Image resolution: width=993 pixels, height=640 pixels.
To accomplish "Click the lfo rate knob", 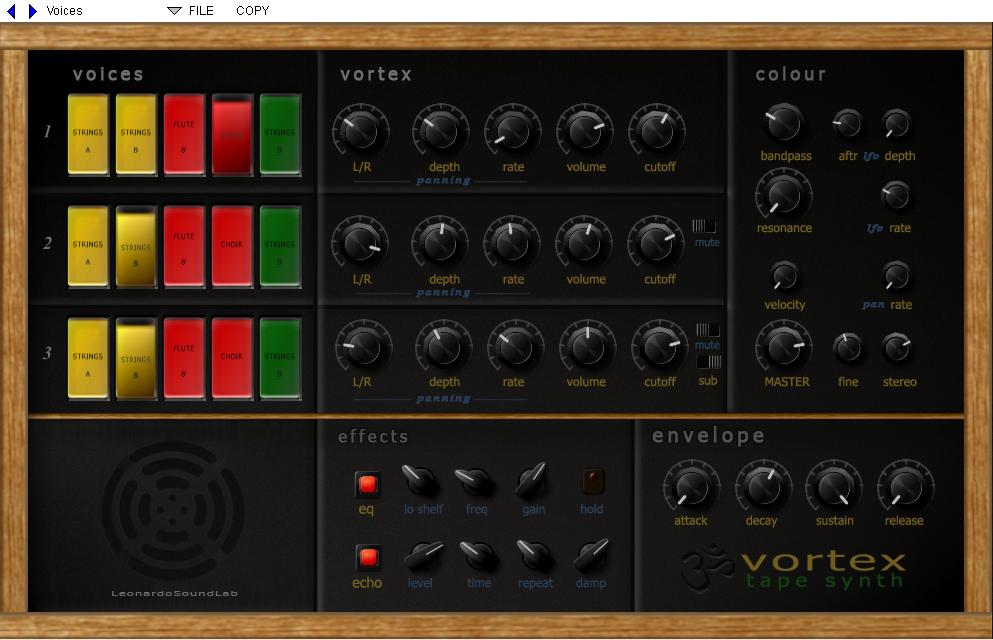I will (895, 196).
